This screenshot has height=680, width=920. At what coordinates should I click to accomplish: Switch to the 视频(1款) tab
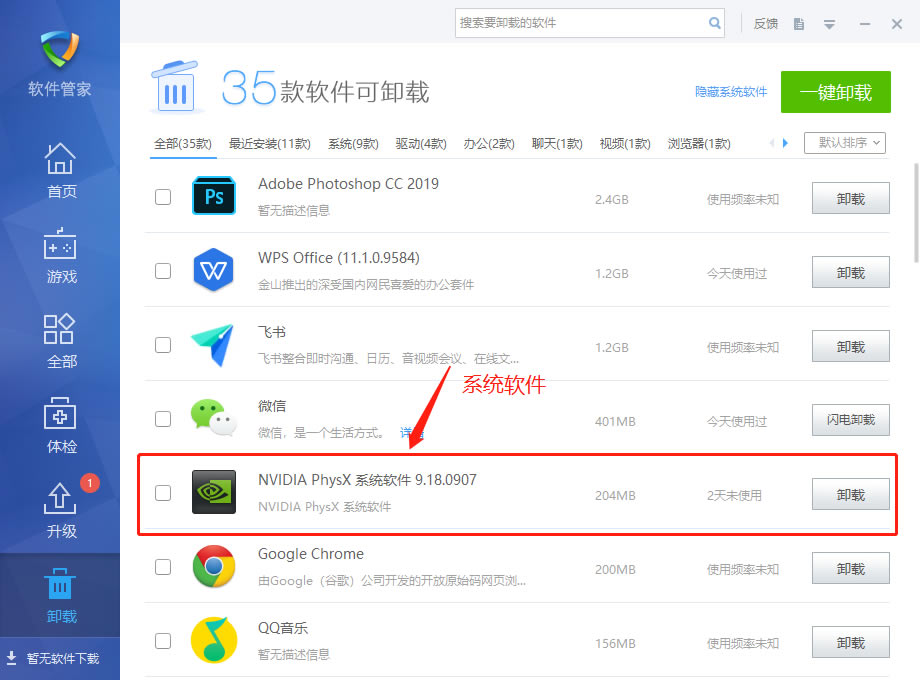point(625,144)
